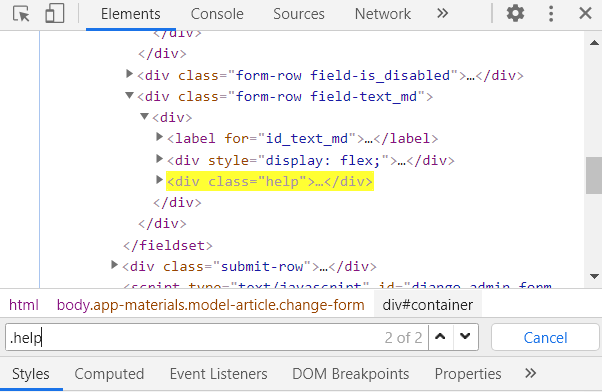
Task: Collapse the field-text_md form-row div
Action: tap(129, 95)
